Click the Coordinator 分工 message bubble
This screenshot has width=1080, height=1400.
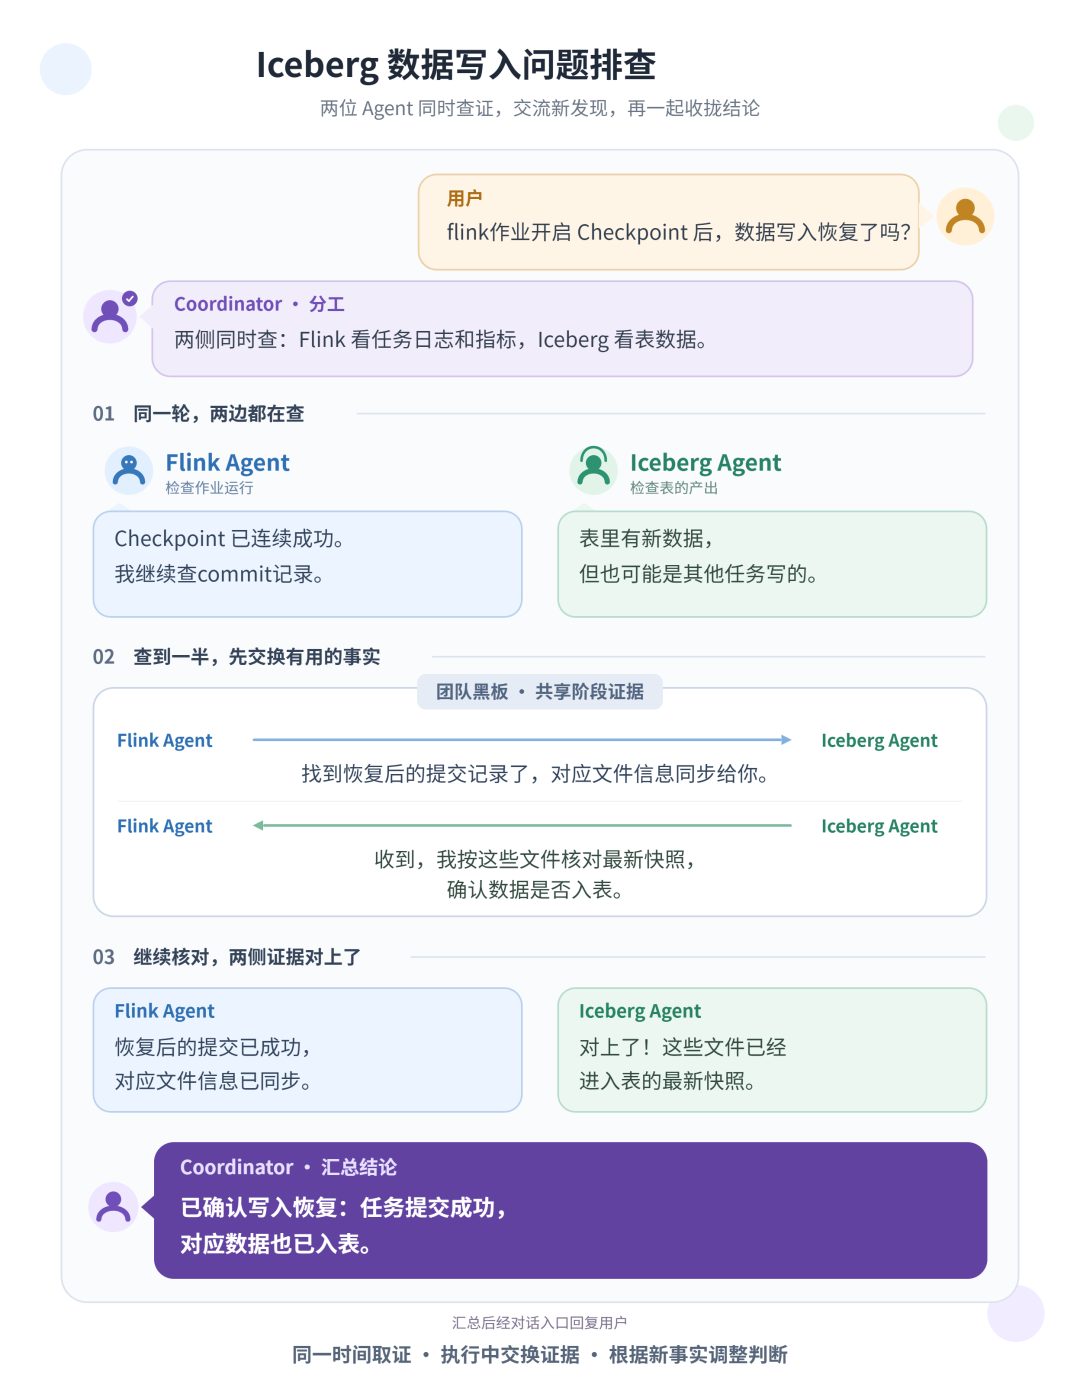(x=562, y=329)
